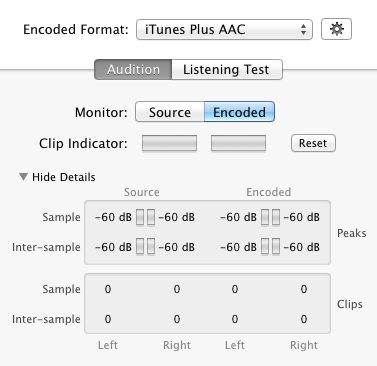Click the Source Inter-sample peak meter

click(x=145, y=247)
